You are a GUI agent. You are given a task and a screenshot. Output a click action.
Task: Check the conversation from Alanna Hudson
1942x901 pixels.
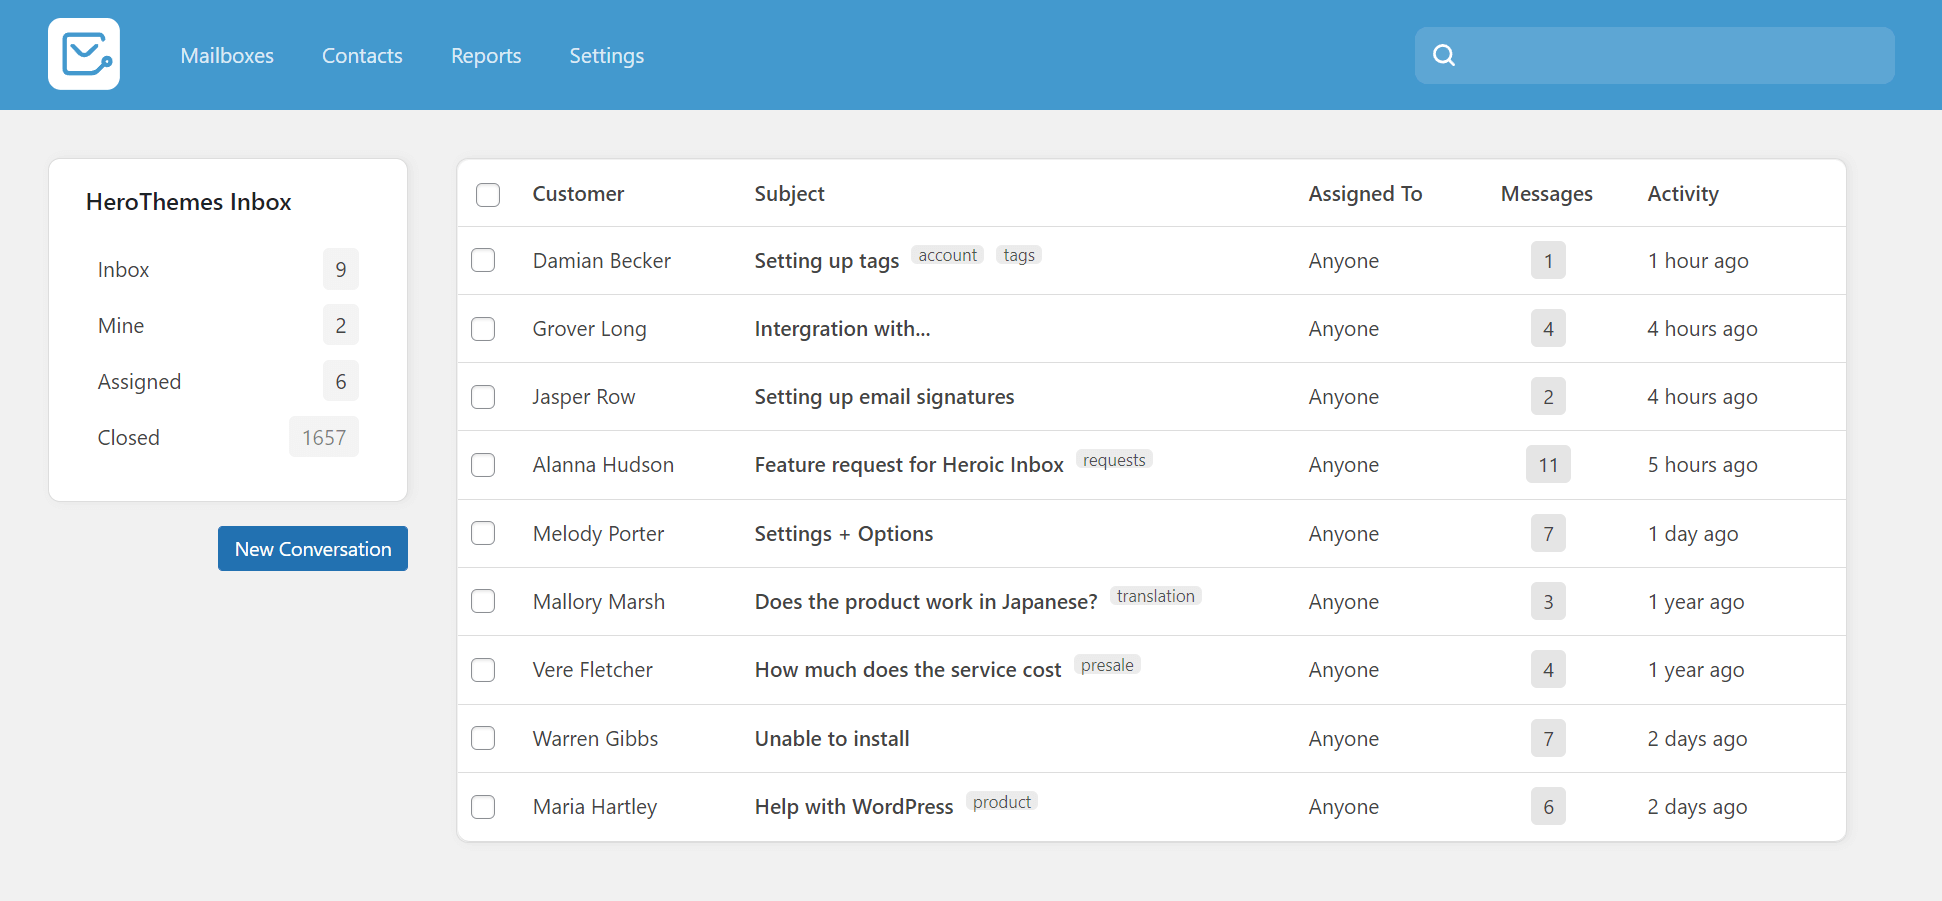483,464
